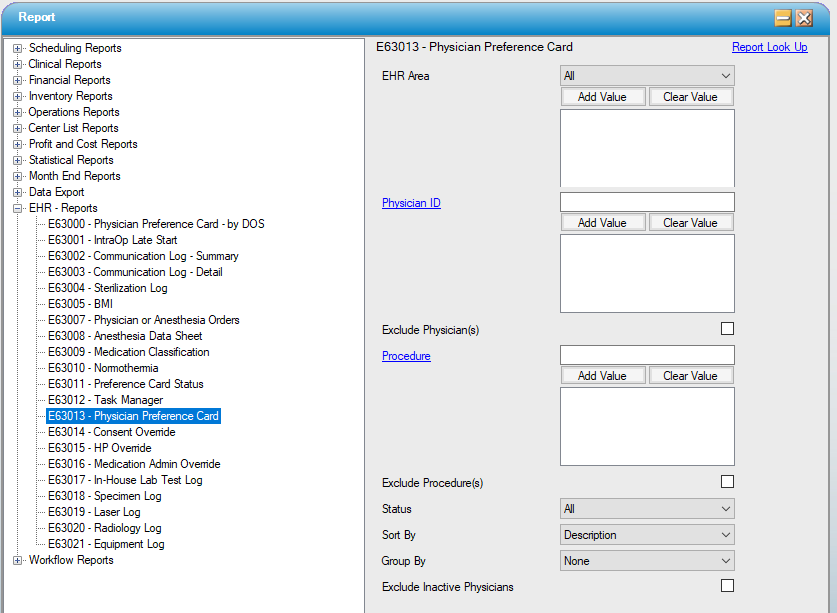837x613 pixels.
Task: Check the Exclude Procedure(s) checkbox
Action: pyautogui.click(x=727, y=481)
